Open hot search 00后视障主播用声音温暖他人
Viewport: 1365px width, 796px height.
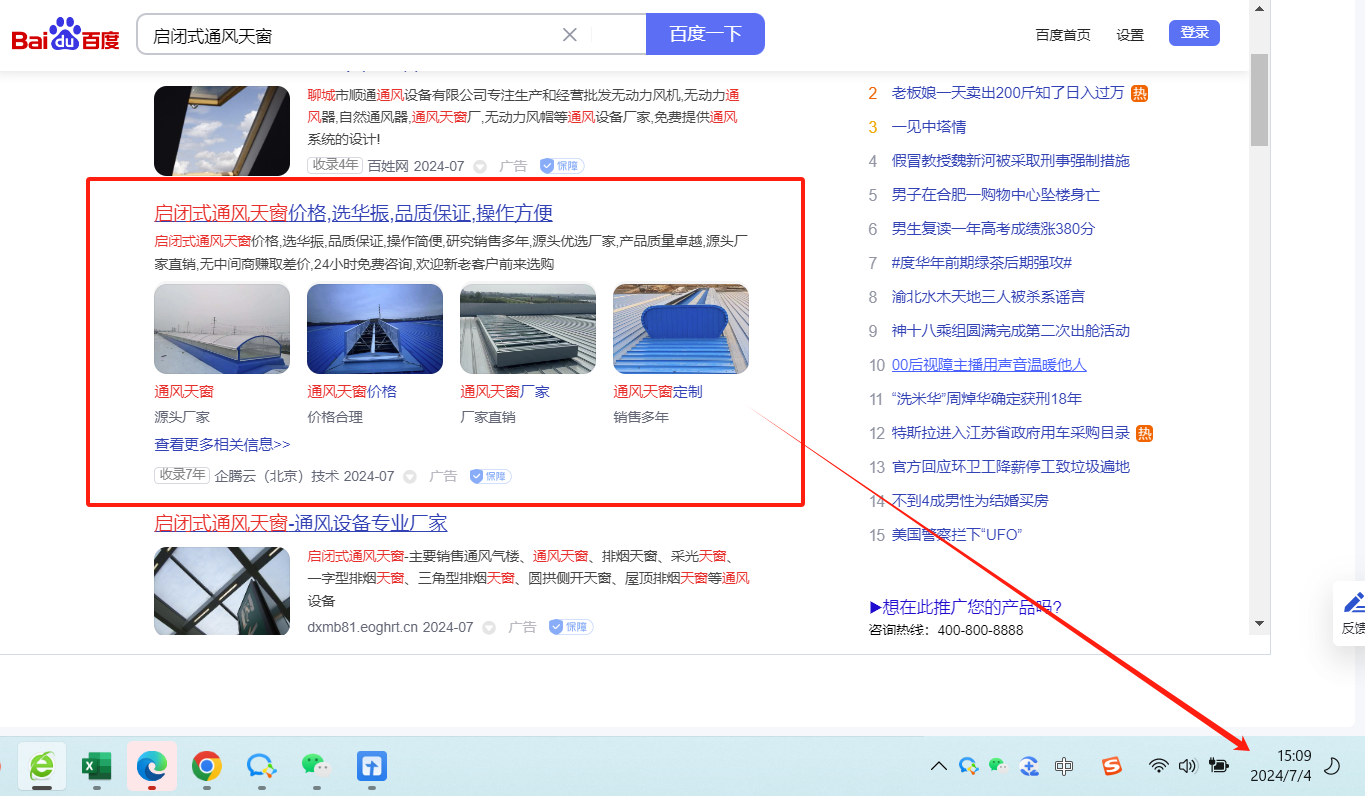coord(989,365)
